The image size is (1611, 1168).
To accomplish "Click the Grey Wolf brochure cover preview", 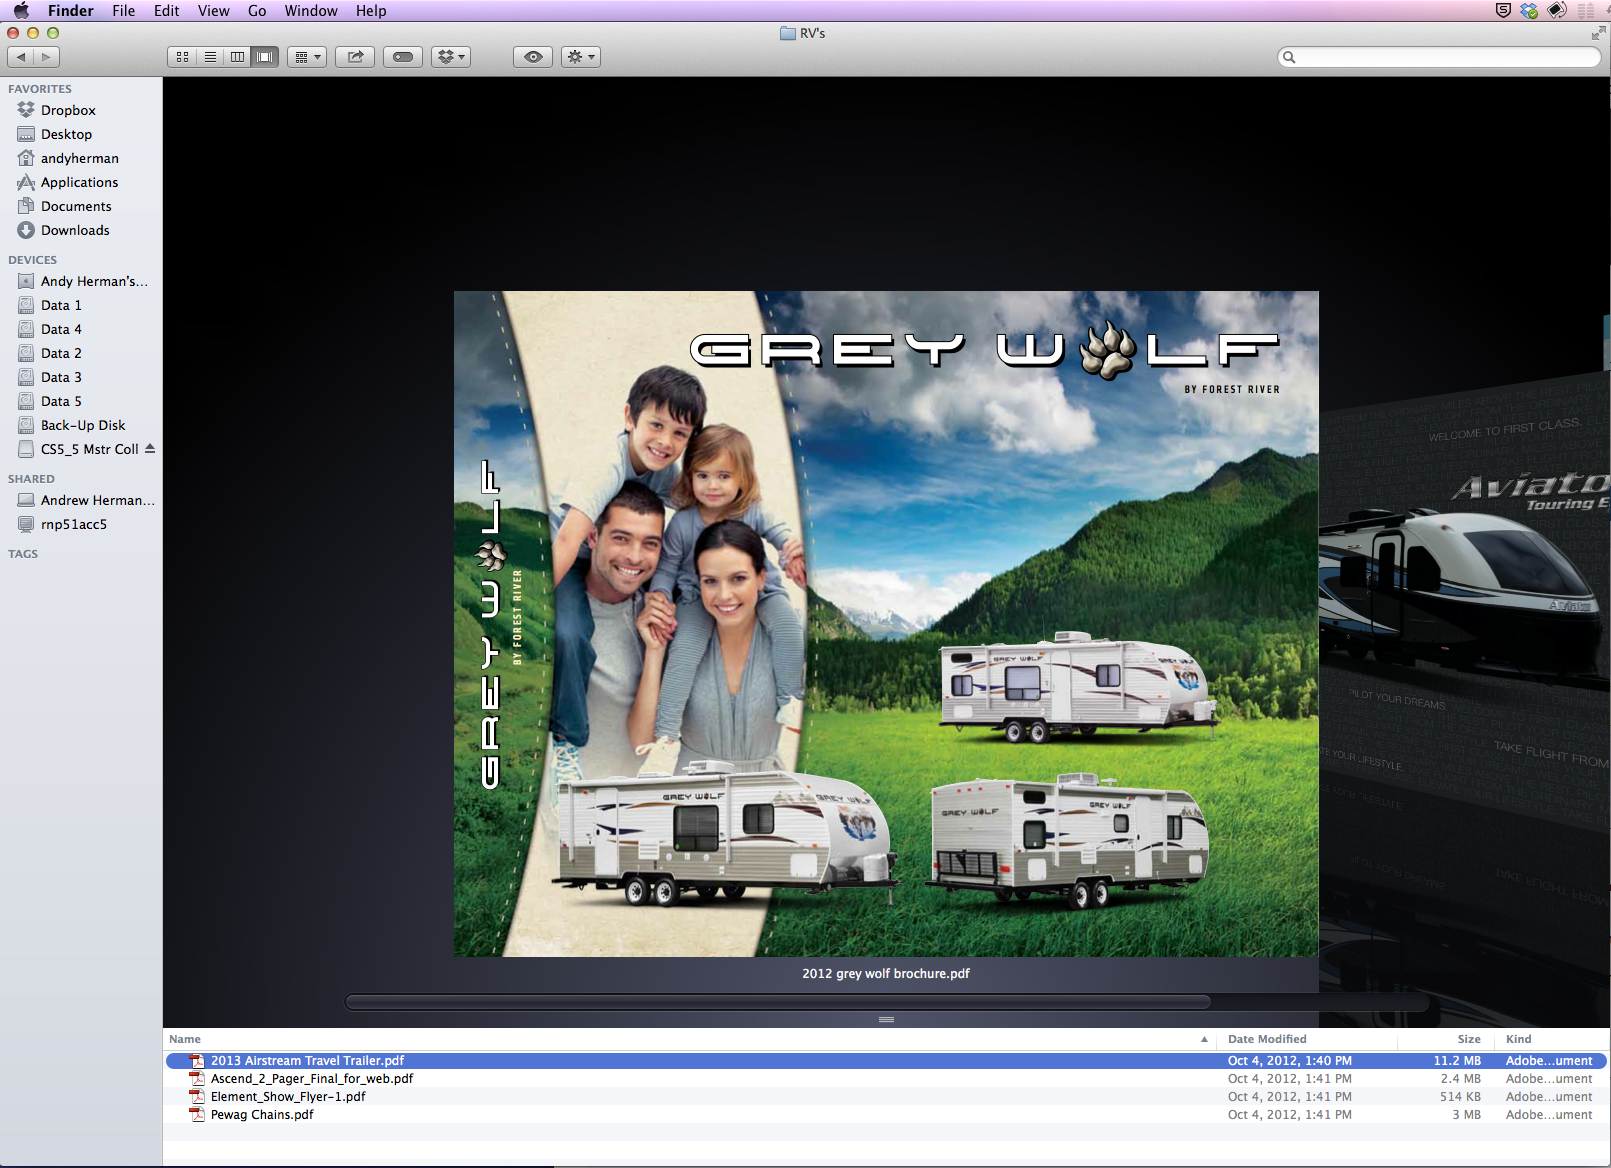I will click(886, 624).
